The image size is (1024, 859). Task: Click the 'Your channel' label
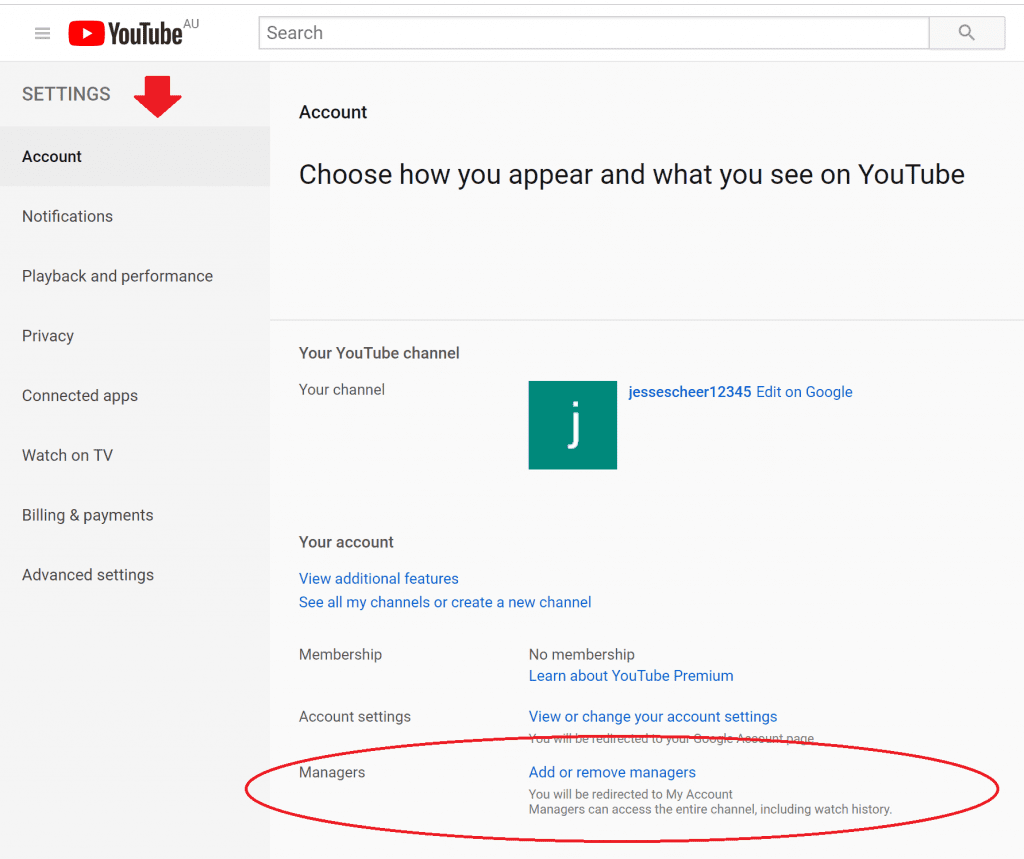(x=342, y=390)
